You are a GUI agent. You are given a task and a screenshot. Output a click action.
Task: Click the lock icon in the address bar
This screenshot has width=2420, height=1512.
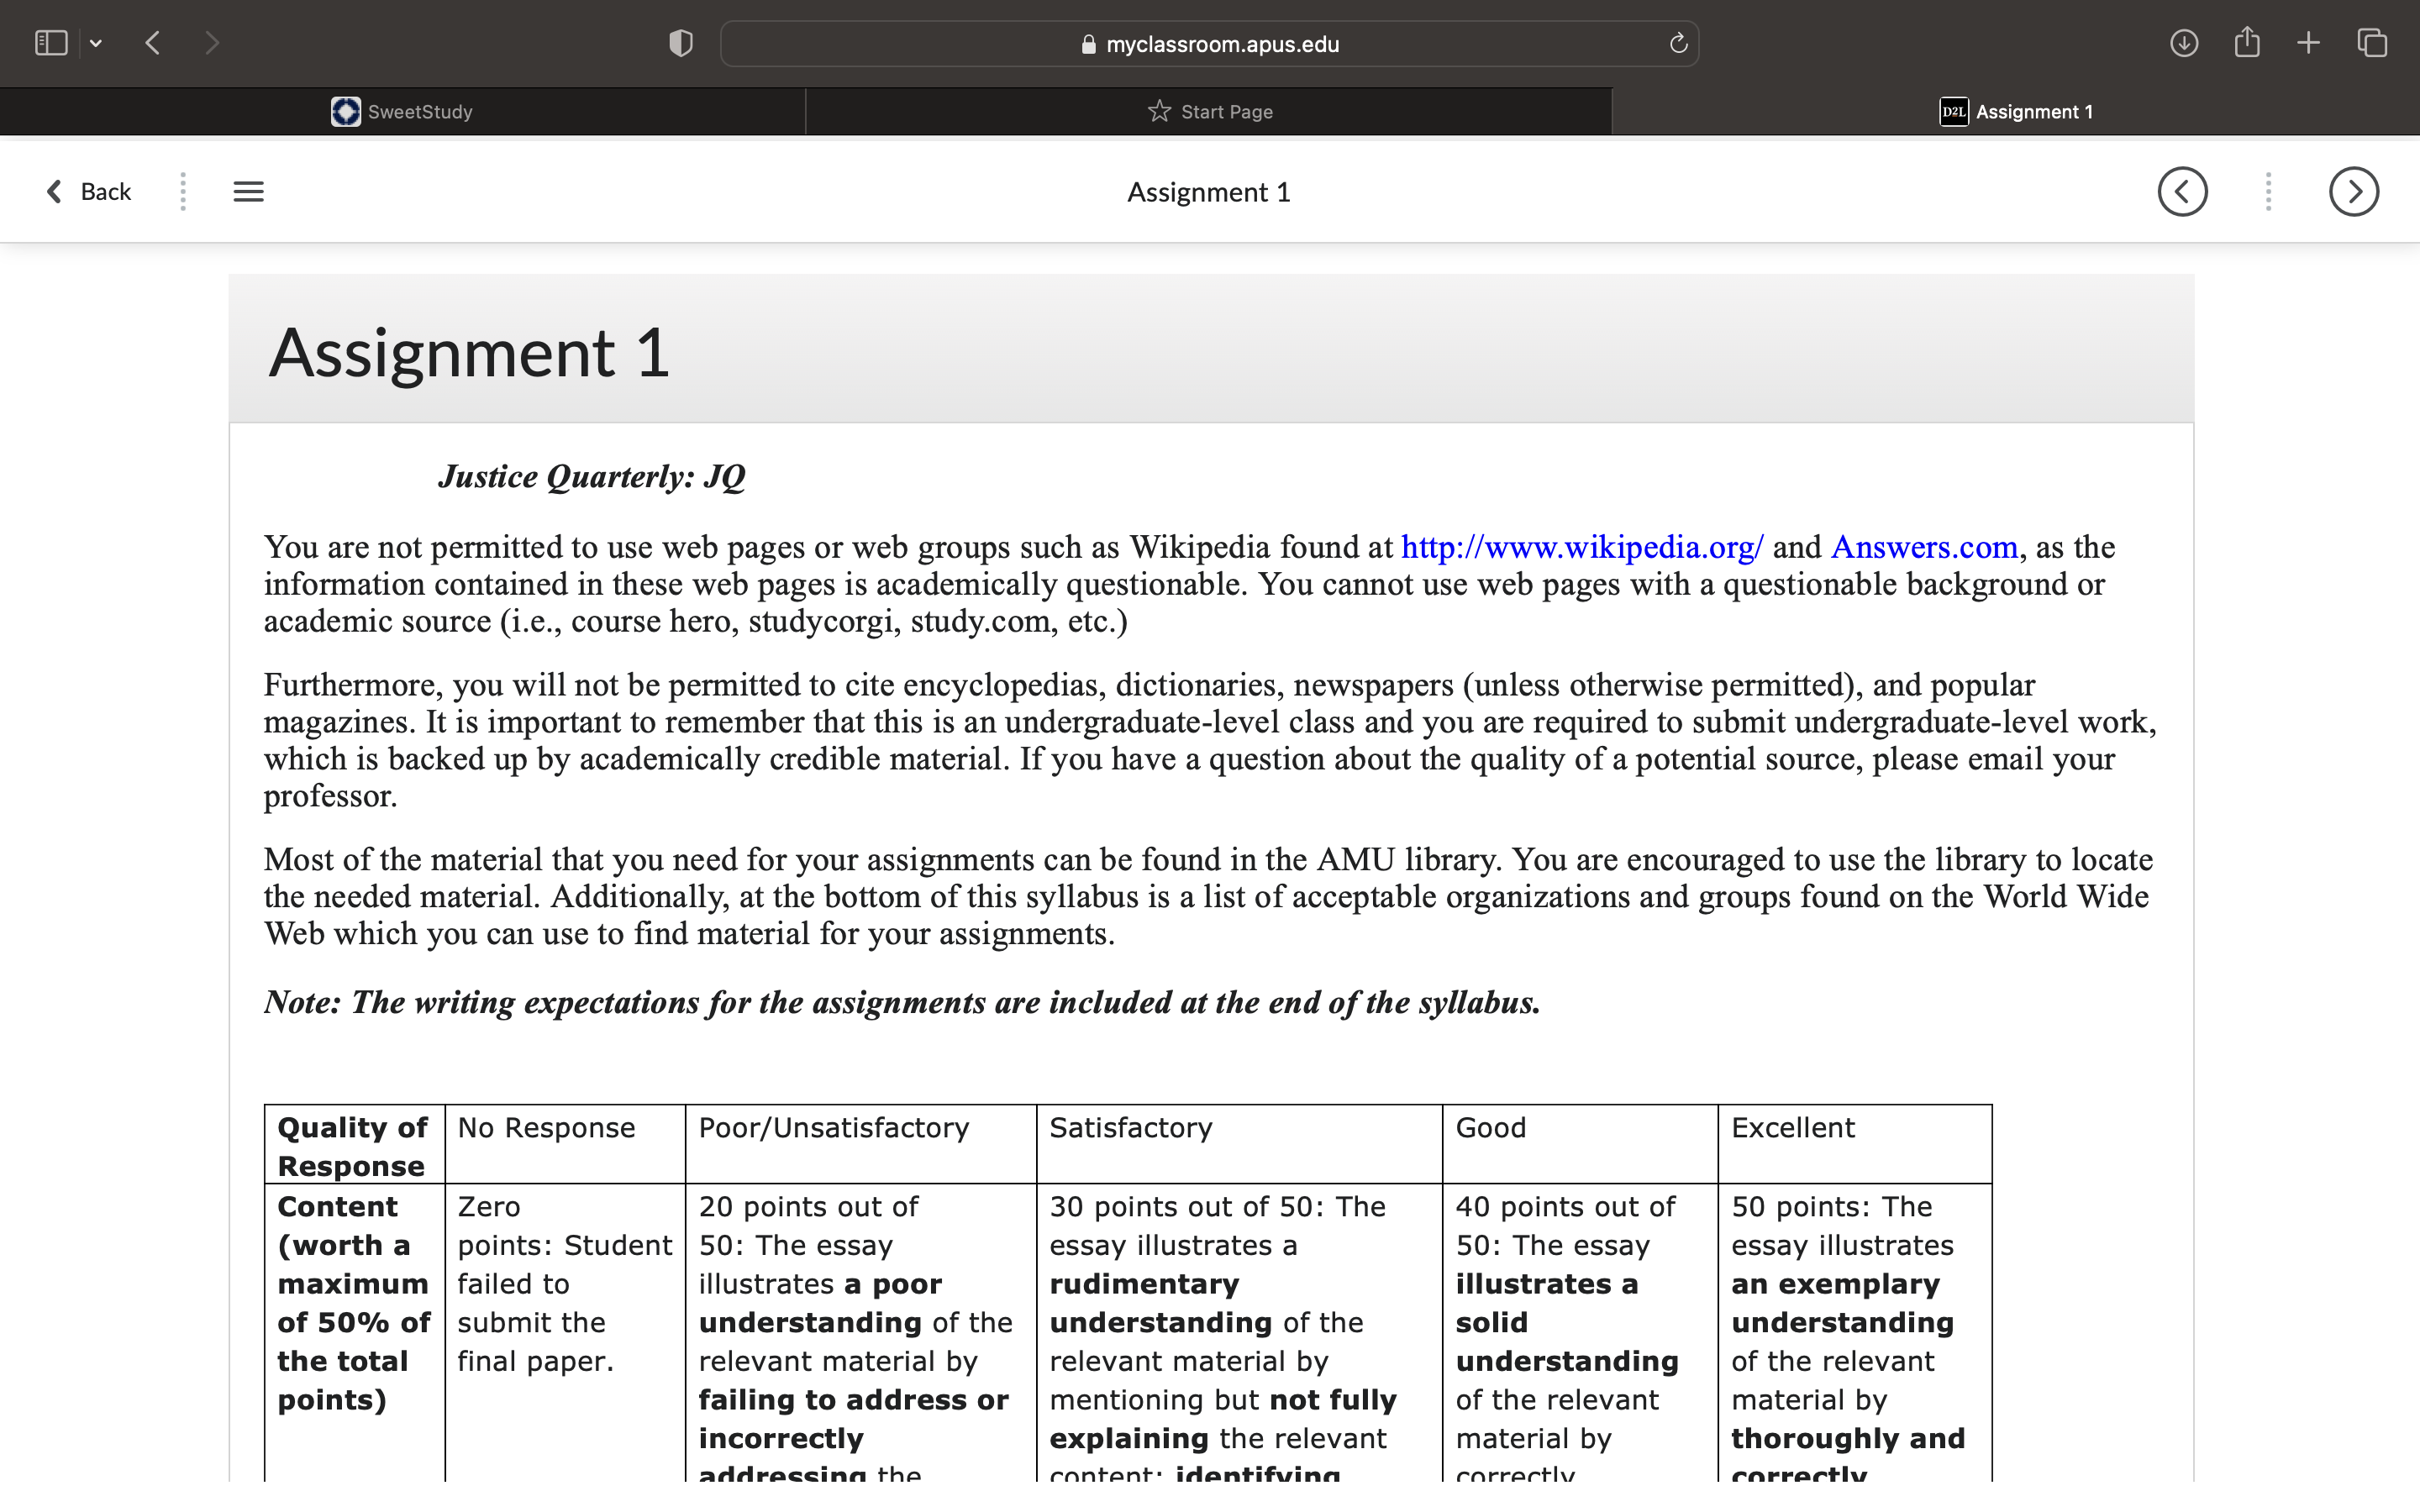pos(1089,44)
